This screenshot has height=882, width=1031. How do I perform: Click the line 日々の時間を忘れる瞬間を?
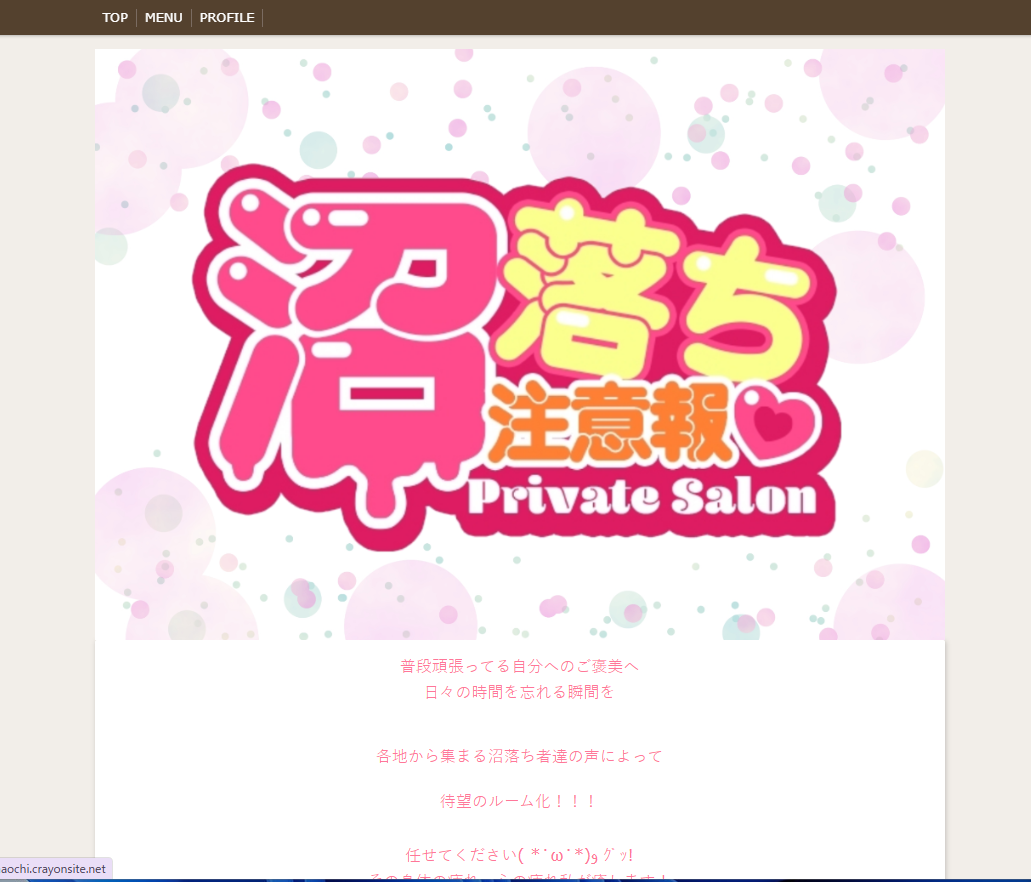519,692
